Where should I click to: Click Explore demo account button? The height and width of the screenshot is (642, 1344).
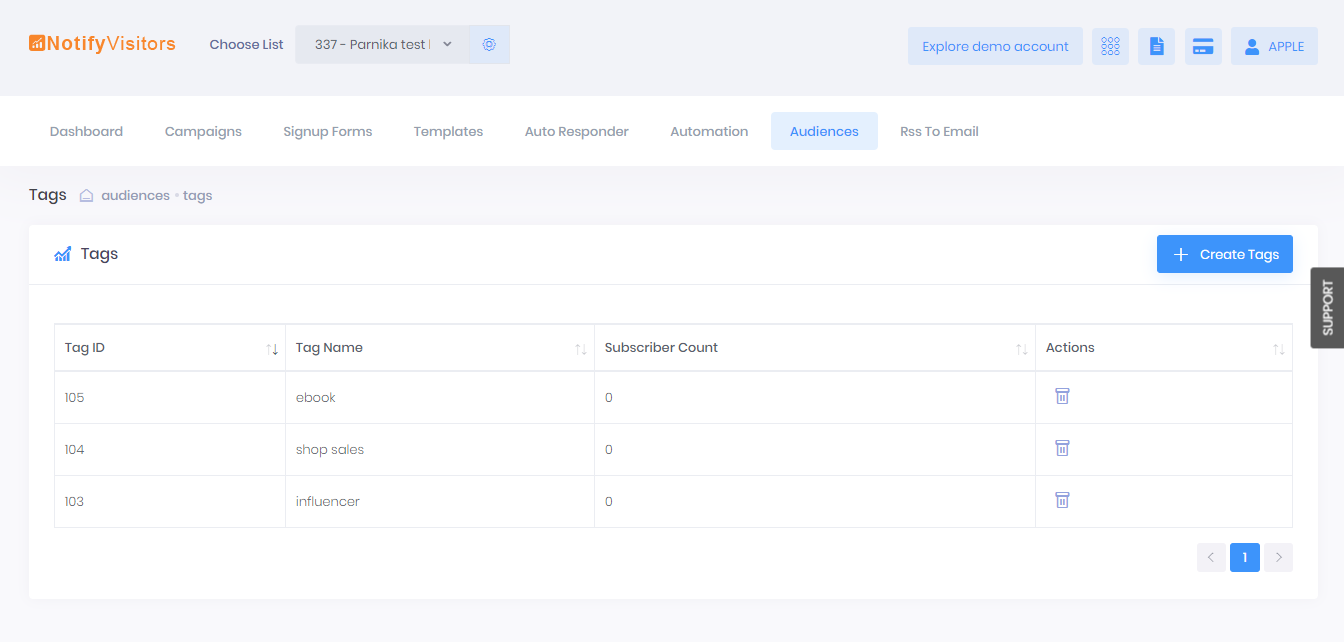995,46
